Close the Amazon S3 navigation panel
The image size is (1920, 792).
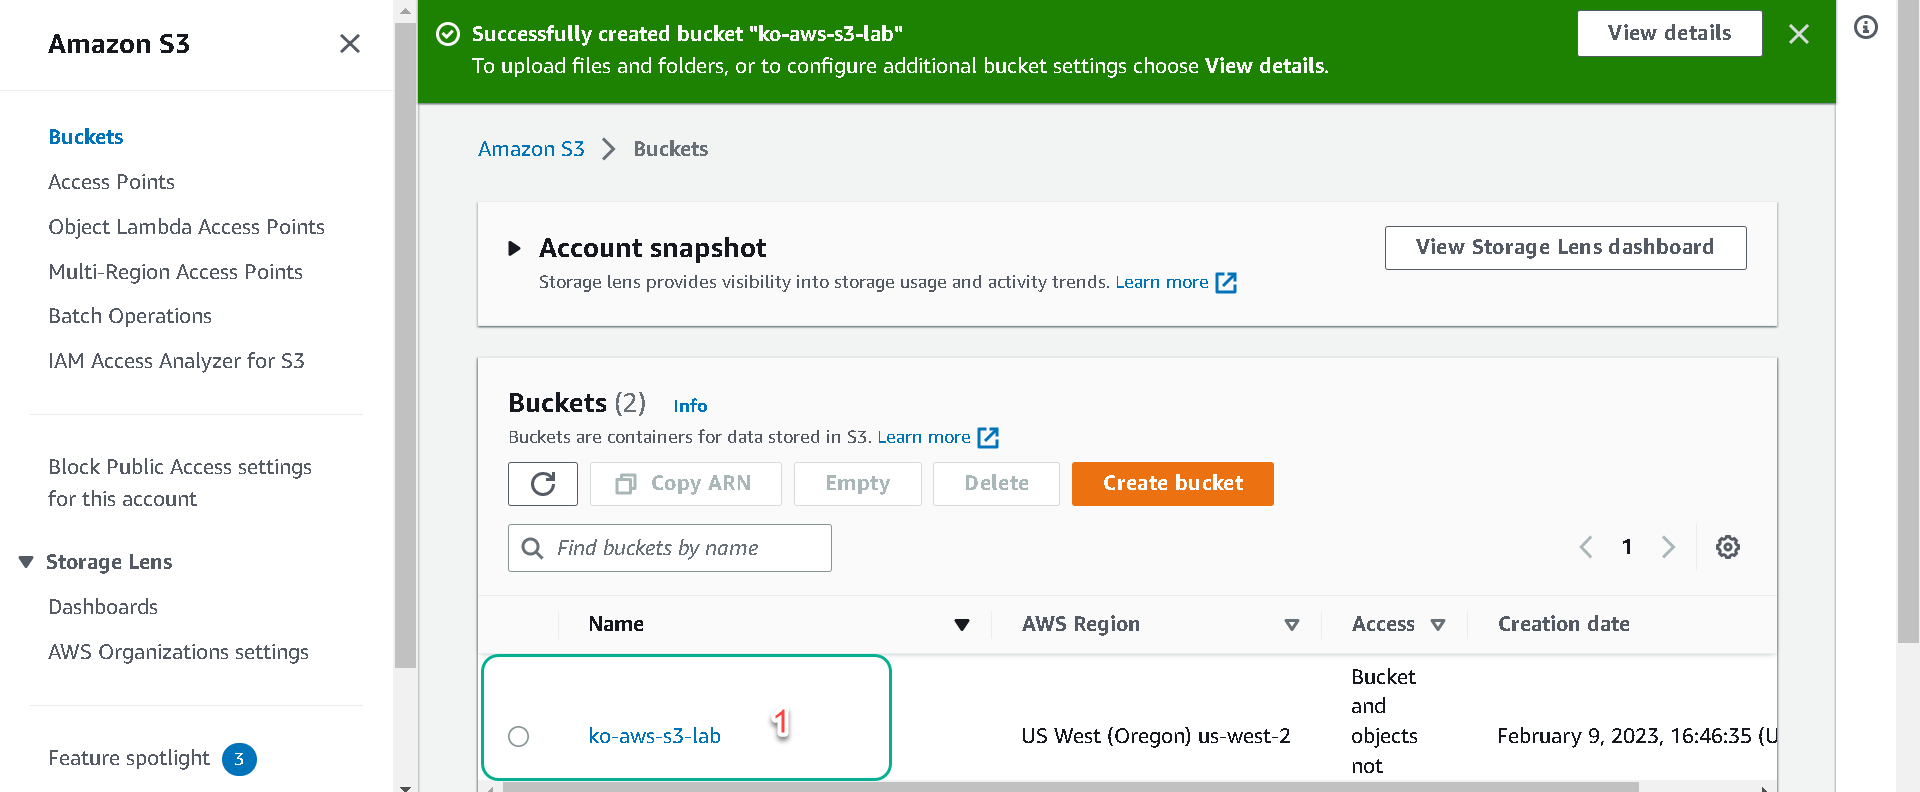click(349, 44)
